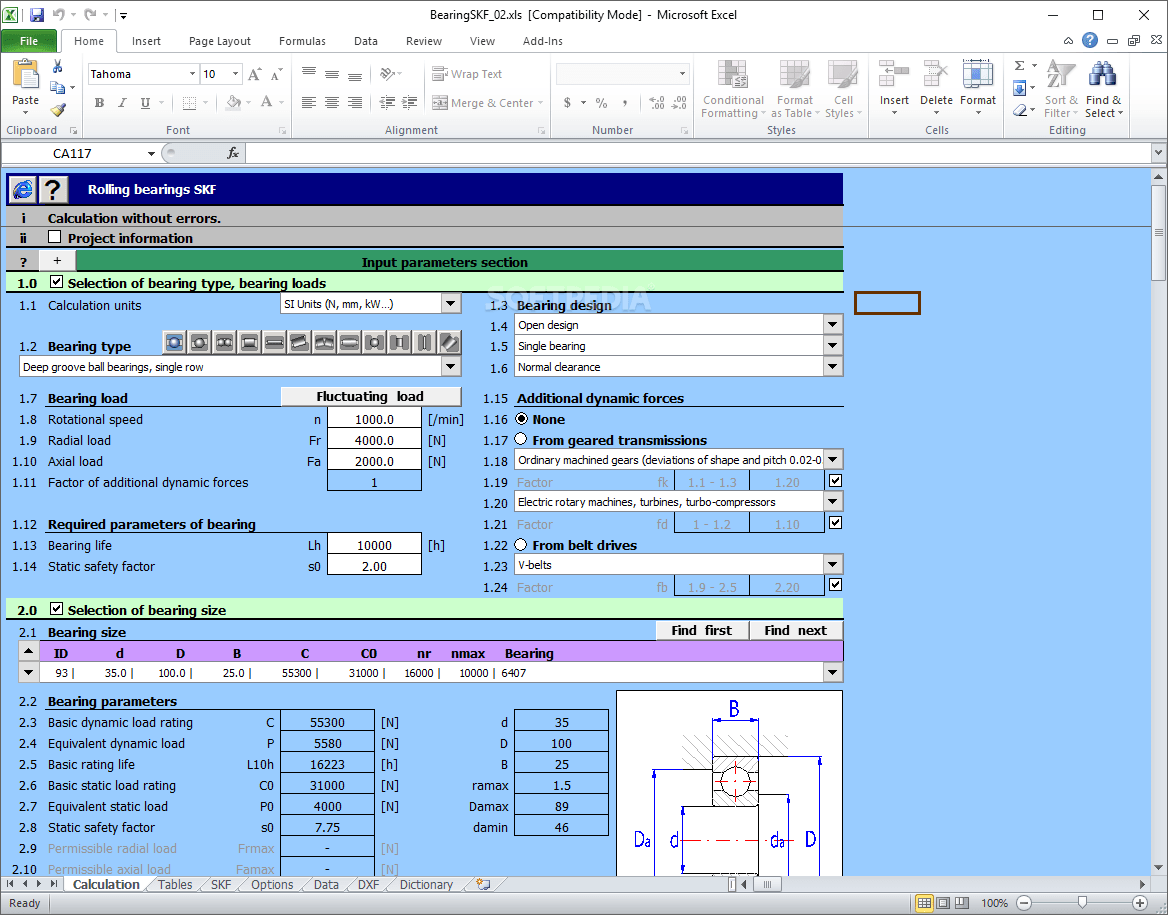Click the Find first button
This screenshot has width=1168, height=915.
point(702,630)
